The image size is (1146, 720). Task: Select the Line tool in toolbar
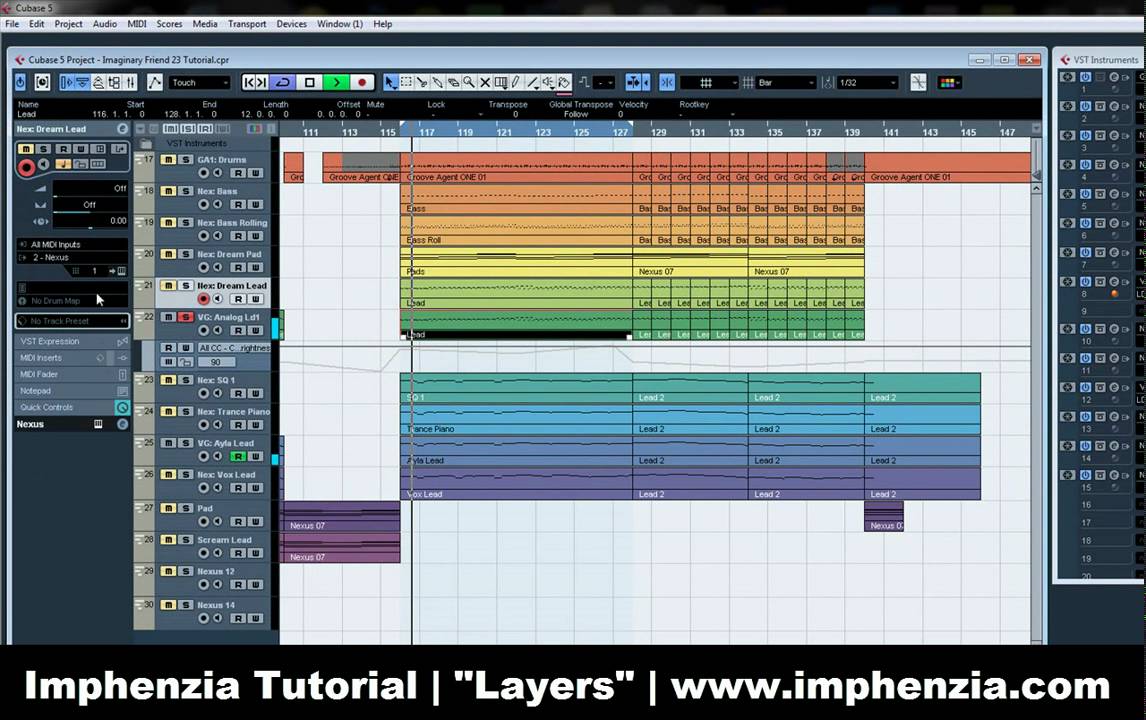[533, 83]
